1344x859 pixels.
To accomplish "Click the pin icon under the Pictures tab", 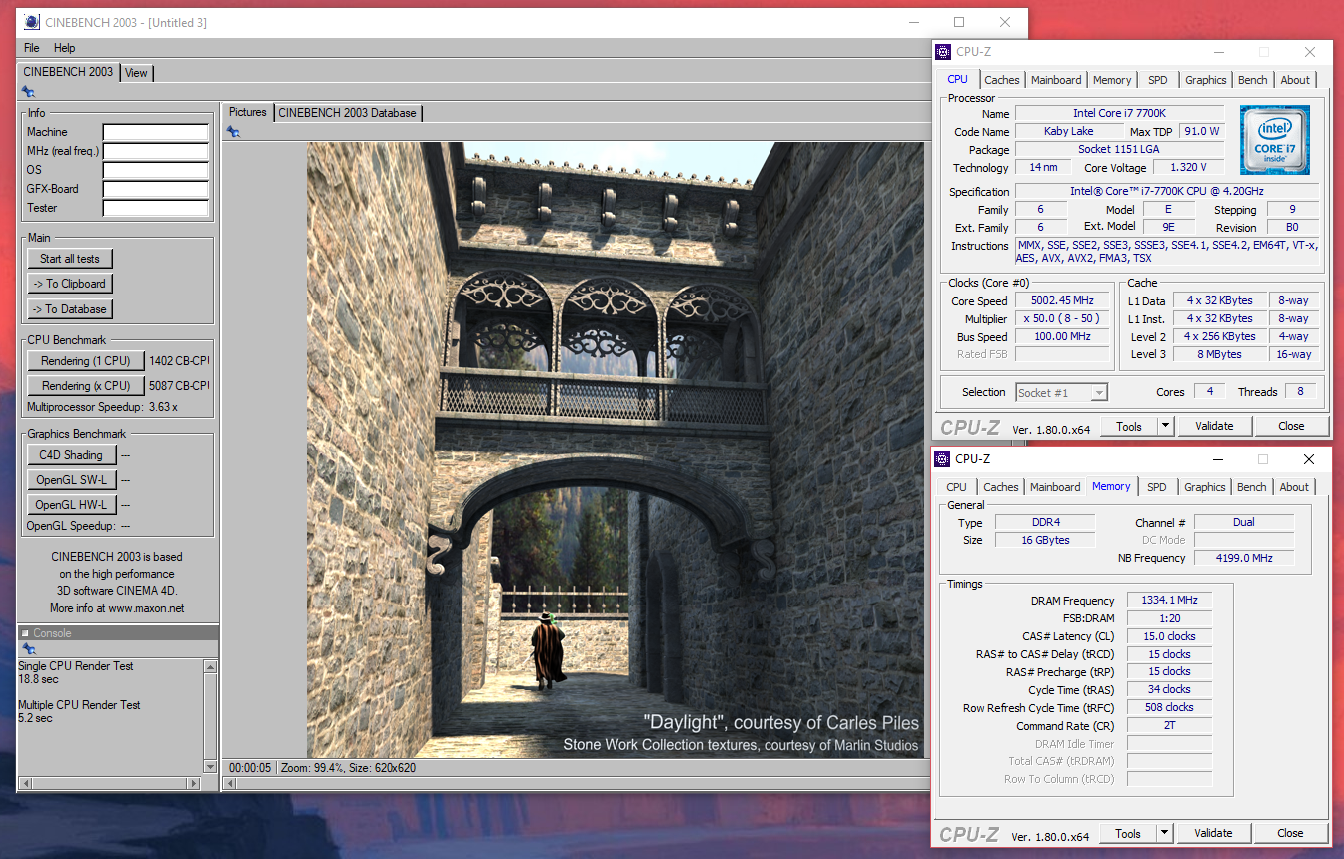I will click(x=233, y=131).
